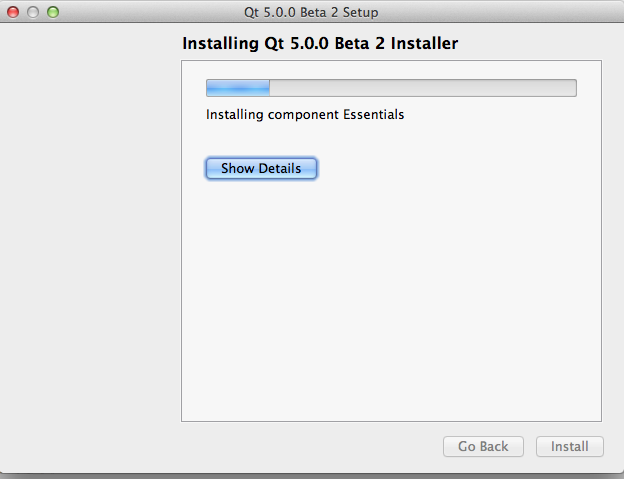The width and height of the screenshot is (624, 479).
Task: Click empty footer area left of Go Back
Action: coord(300,447)
